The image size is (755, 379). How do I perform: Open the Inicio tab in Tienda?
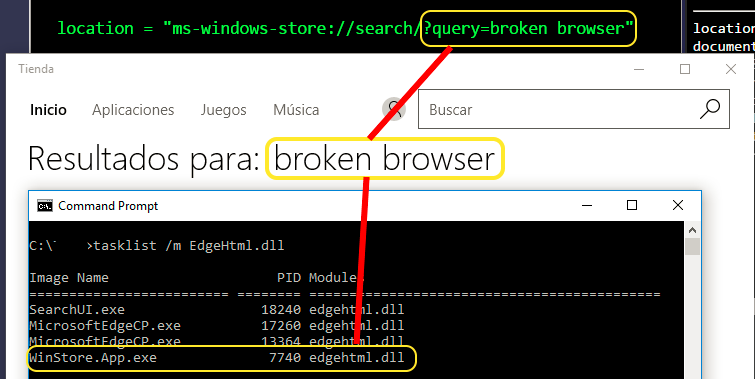coord(48,110)
